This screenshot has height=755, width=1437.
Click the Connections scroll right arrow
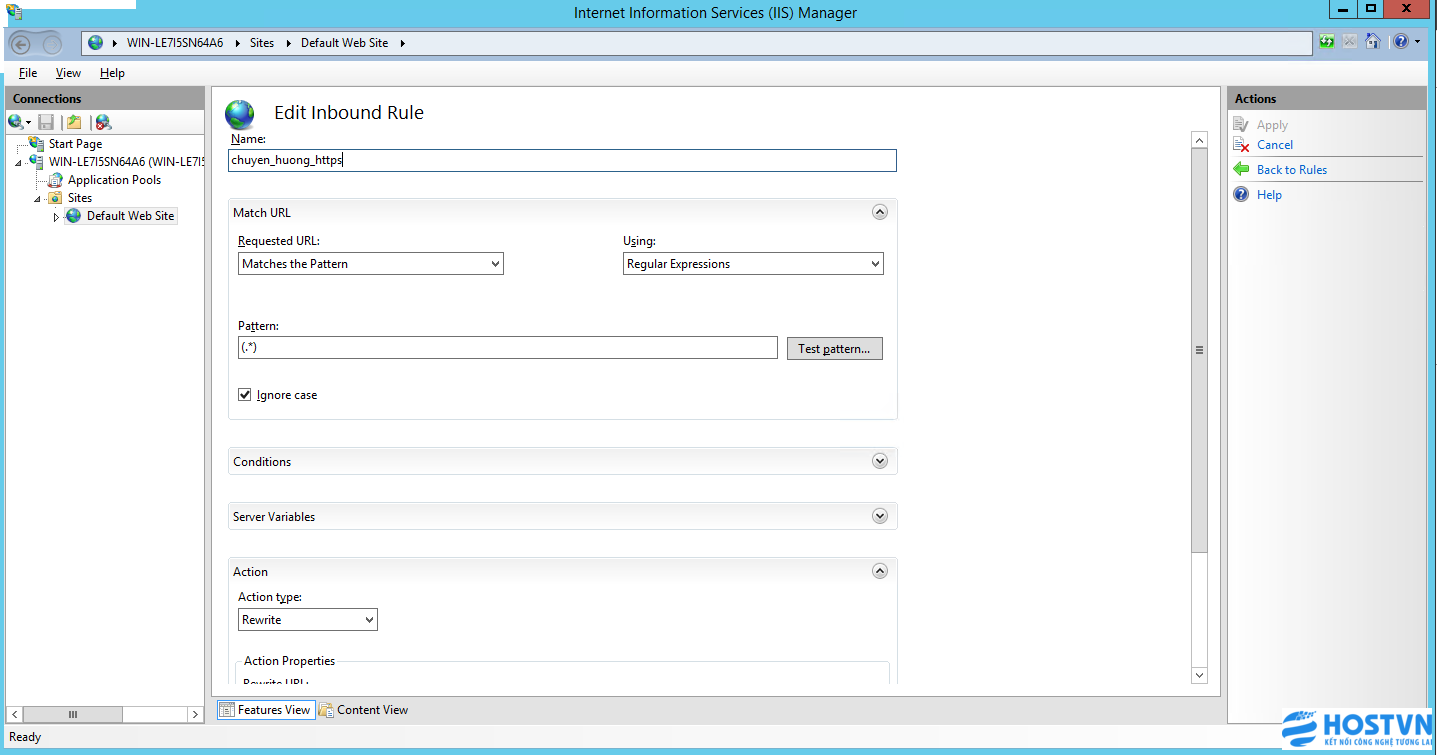pos(195,715)
